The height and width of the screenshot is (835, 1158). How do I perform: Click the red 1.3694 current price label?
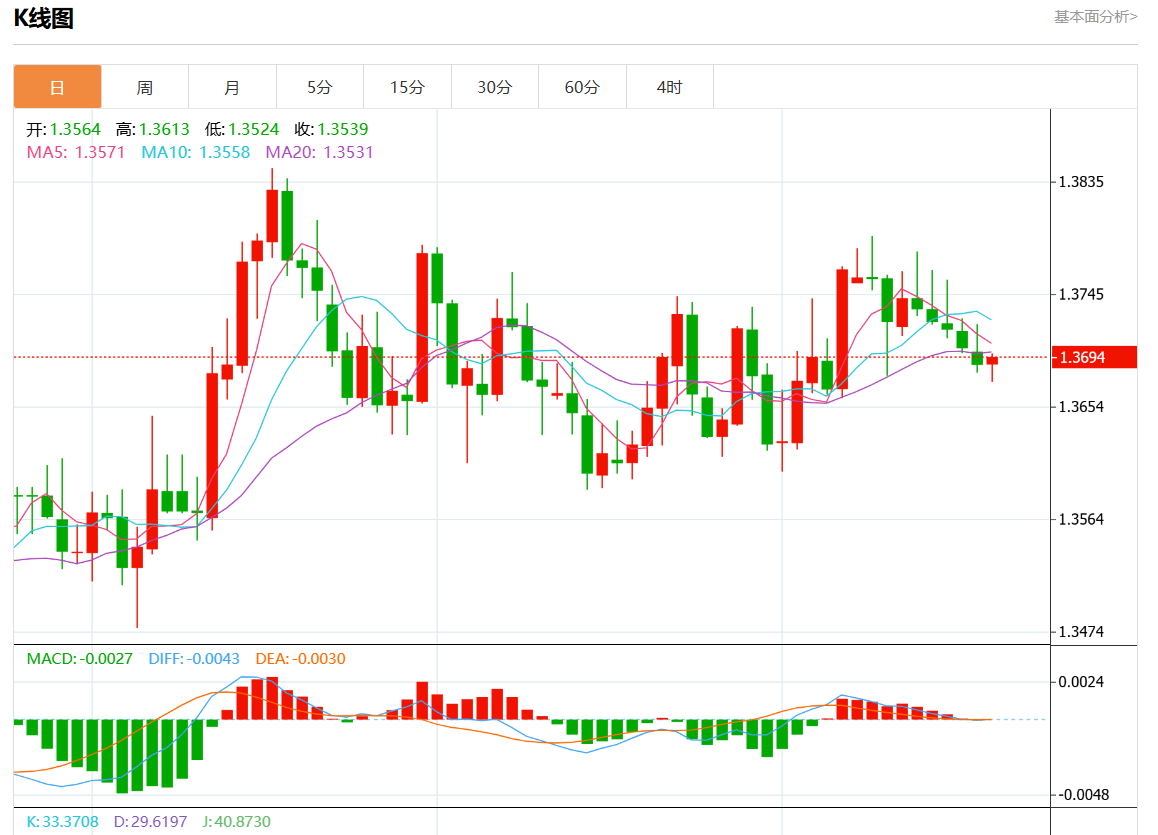[x=1094, y=357]
